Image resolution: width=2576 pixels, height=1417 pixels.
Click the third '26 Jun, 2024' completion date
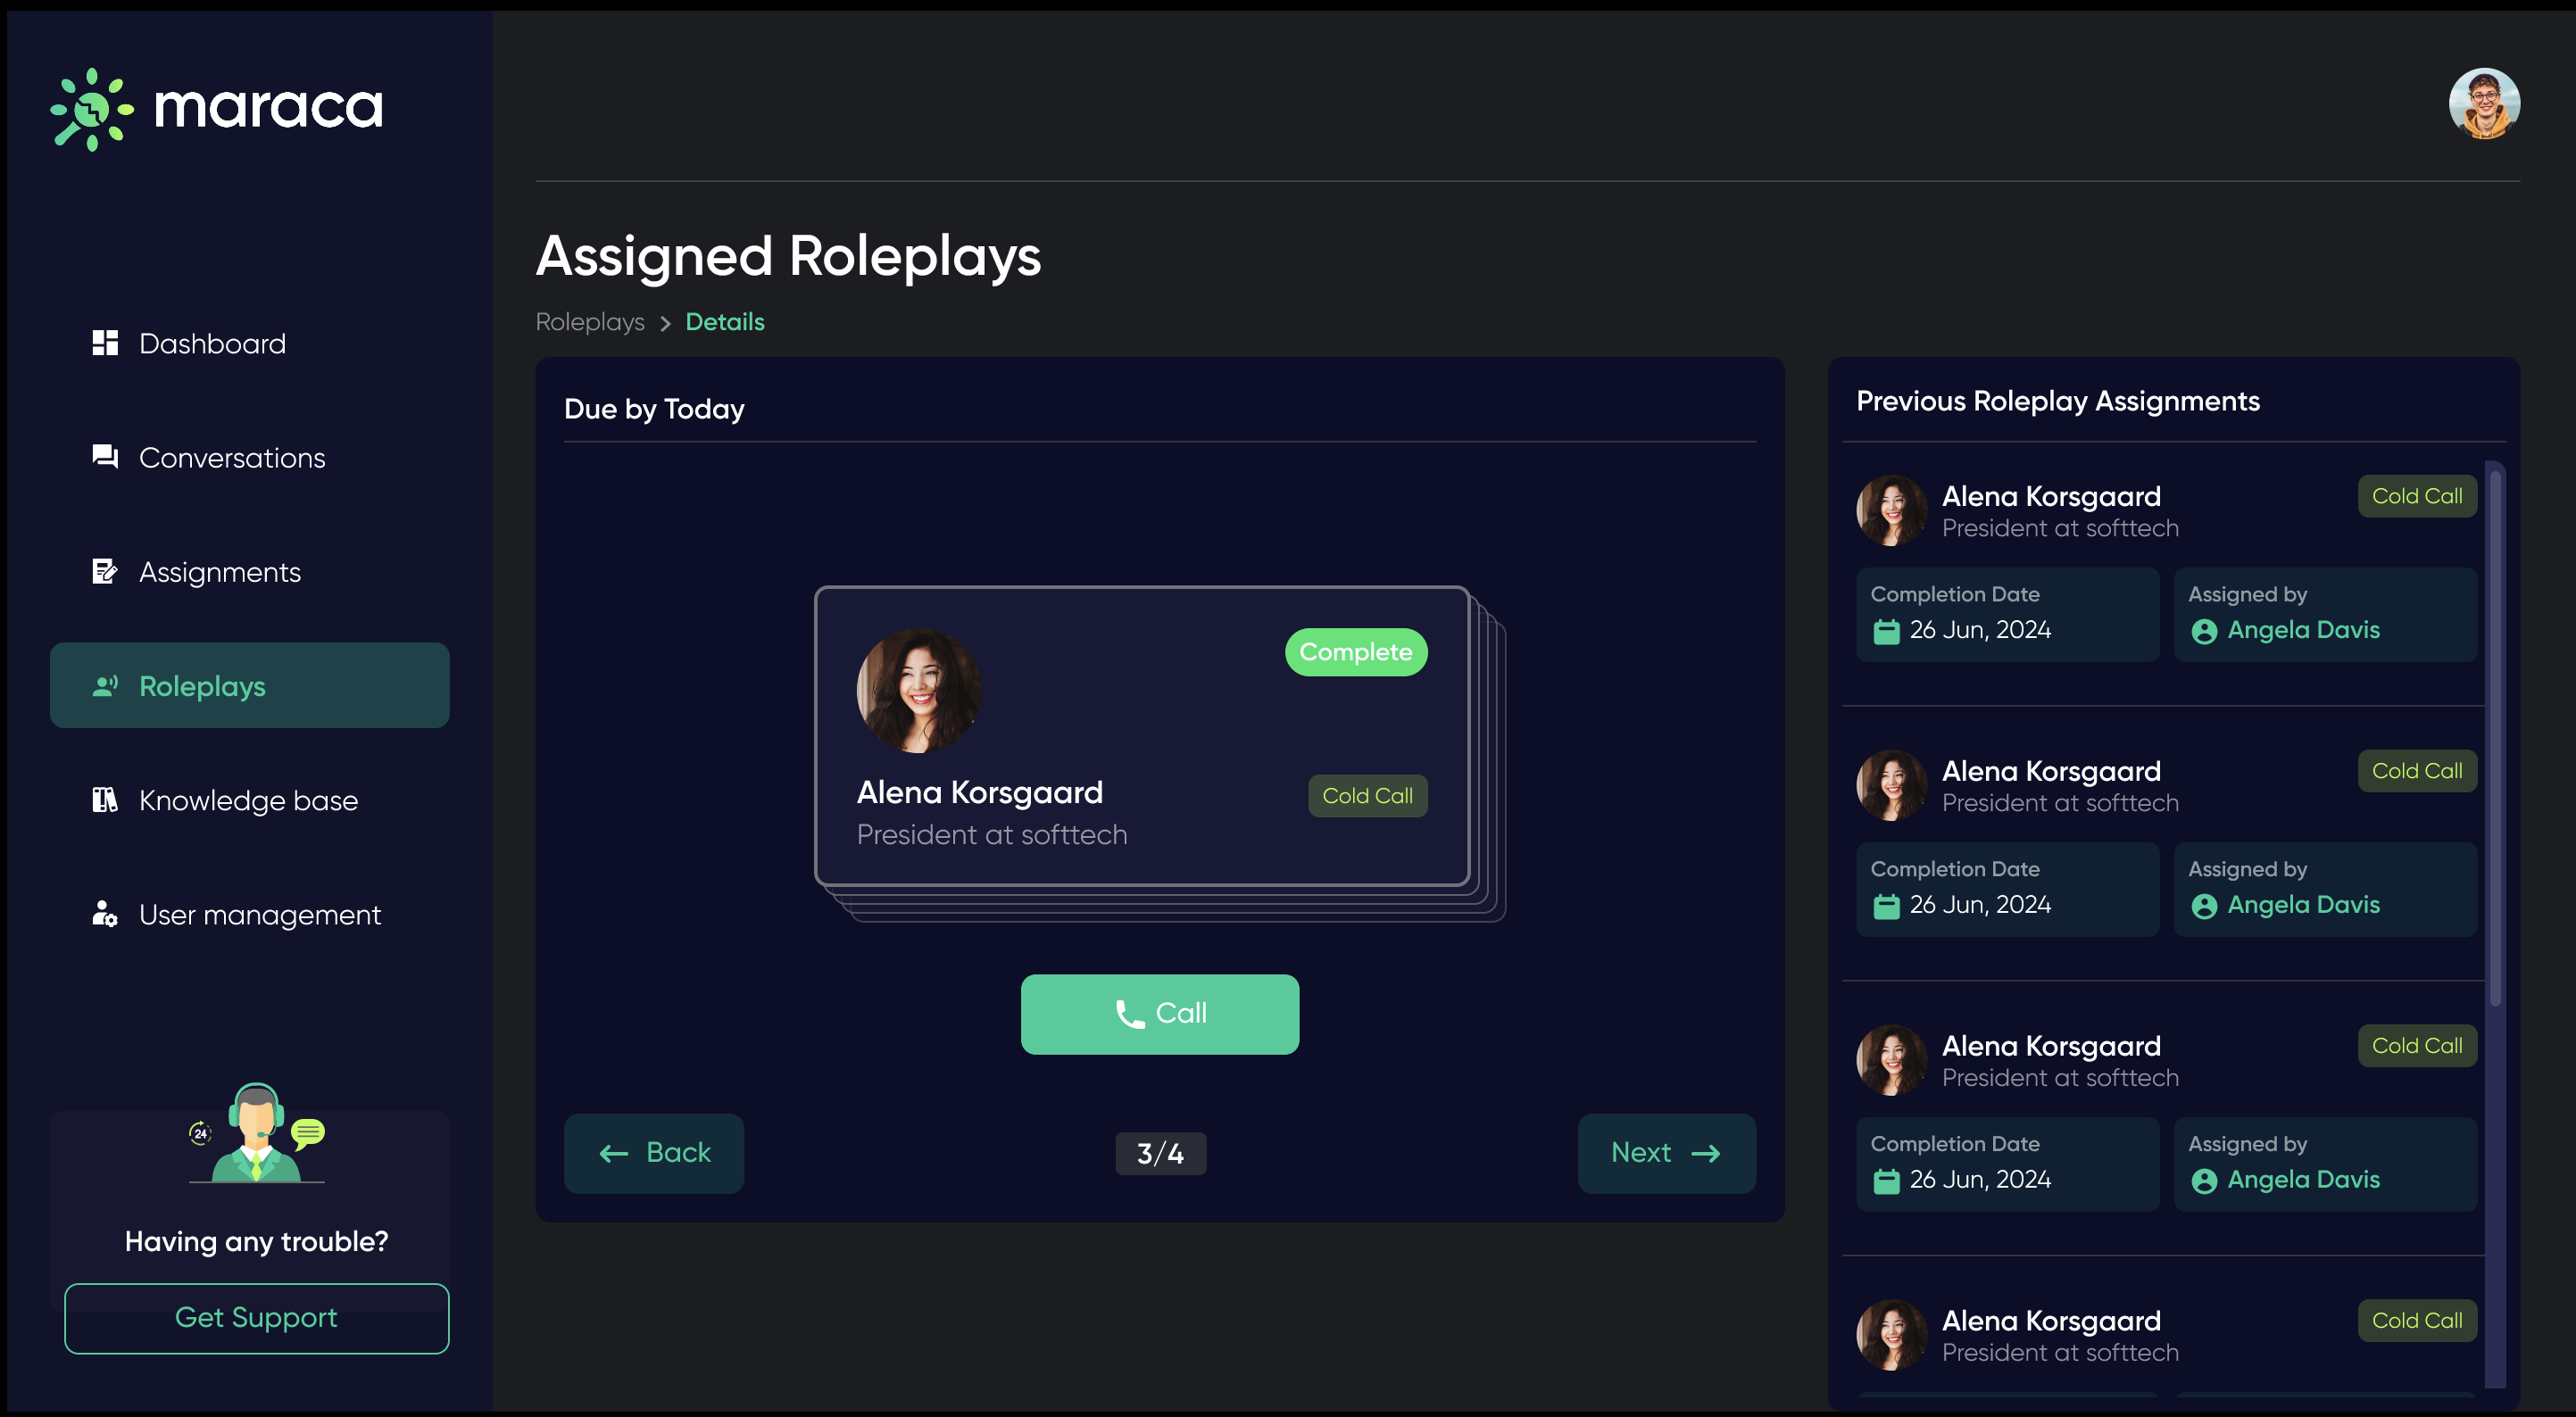click(x=1980, y=1180)
